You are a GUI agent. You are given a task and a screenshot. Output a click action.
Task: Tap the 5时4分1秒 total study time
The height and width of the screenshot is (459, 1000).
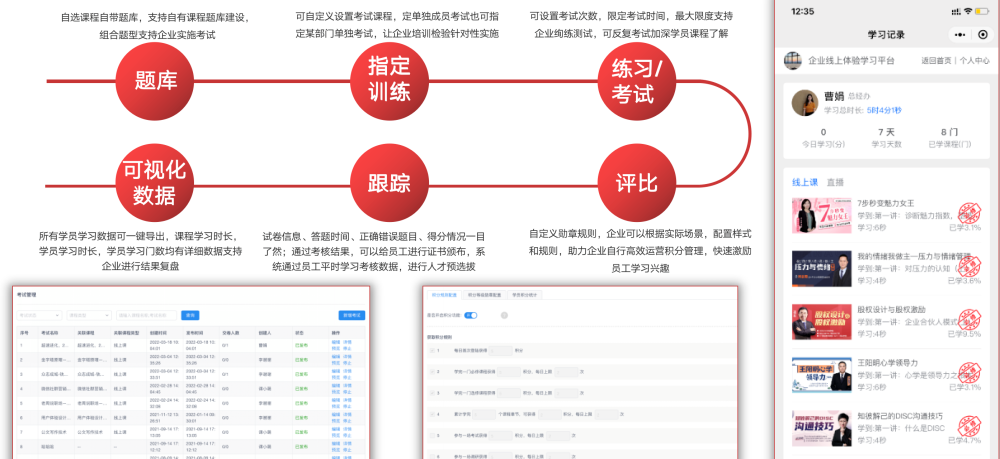[884, 110]
